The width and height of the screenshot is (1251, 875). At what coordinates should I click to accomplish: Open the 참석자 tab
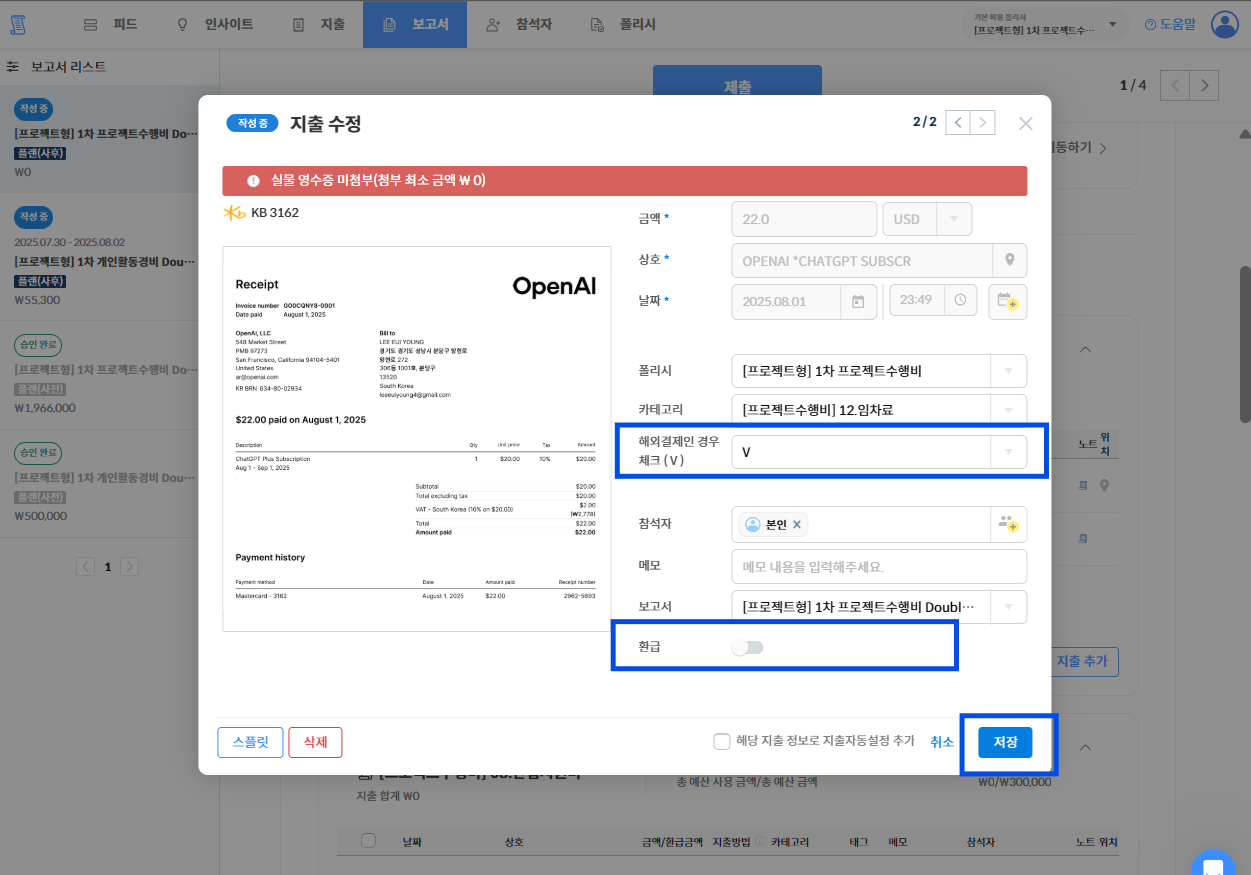point(518,24)
